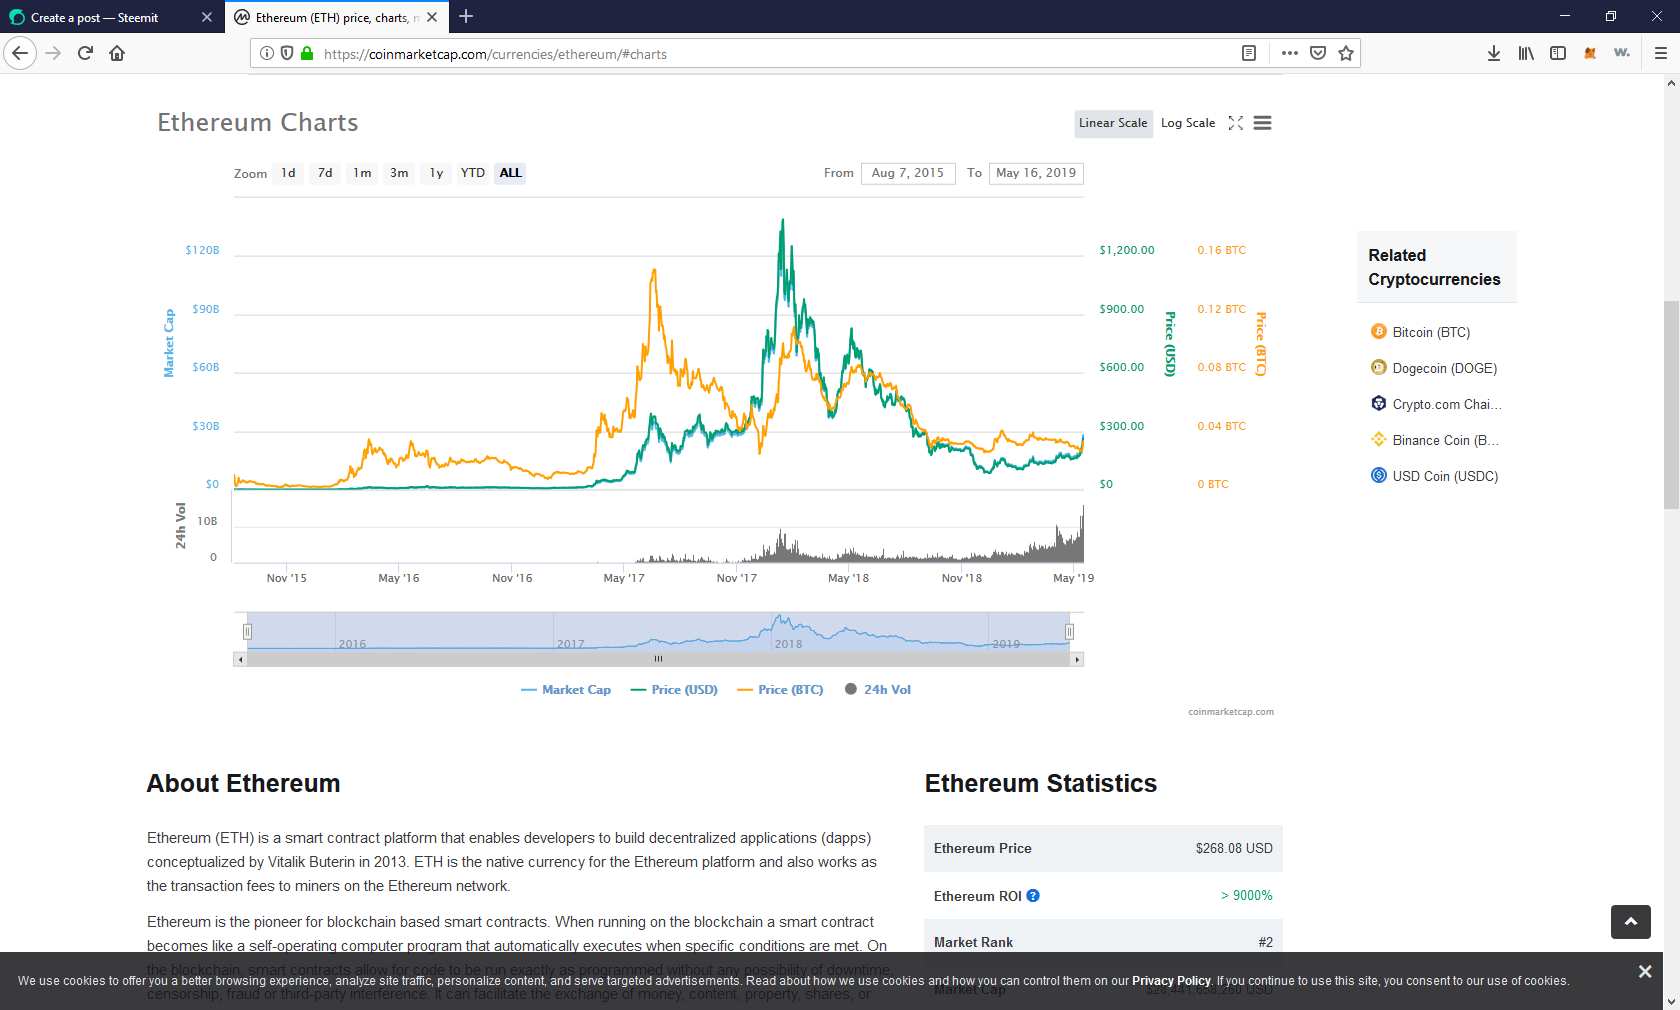Toggle the Price (USD) series in legend
The height and width of the screenshot is (1010, 1680).
tap(674, 690)
